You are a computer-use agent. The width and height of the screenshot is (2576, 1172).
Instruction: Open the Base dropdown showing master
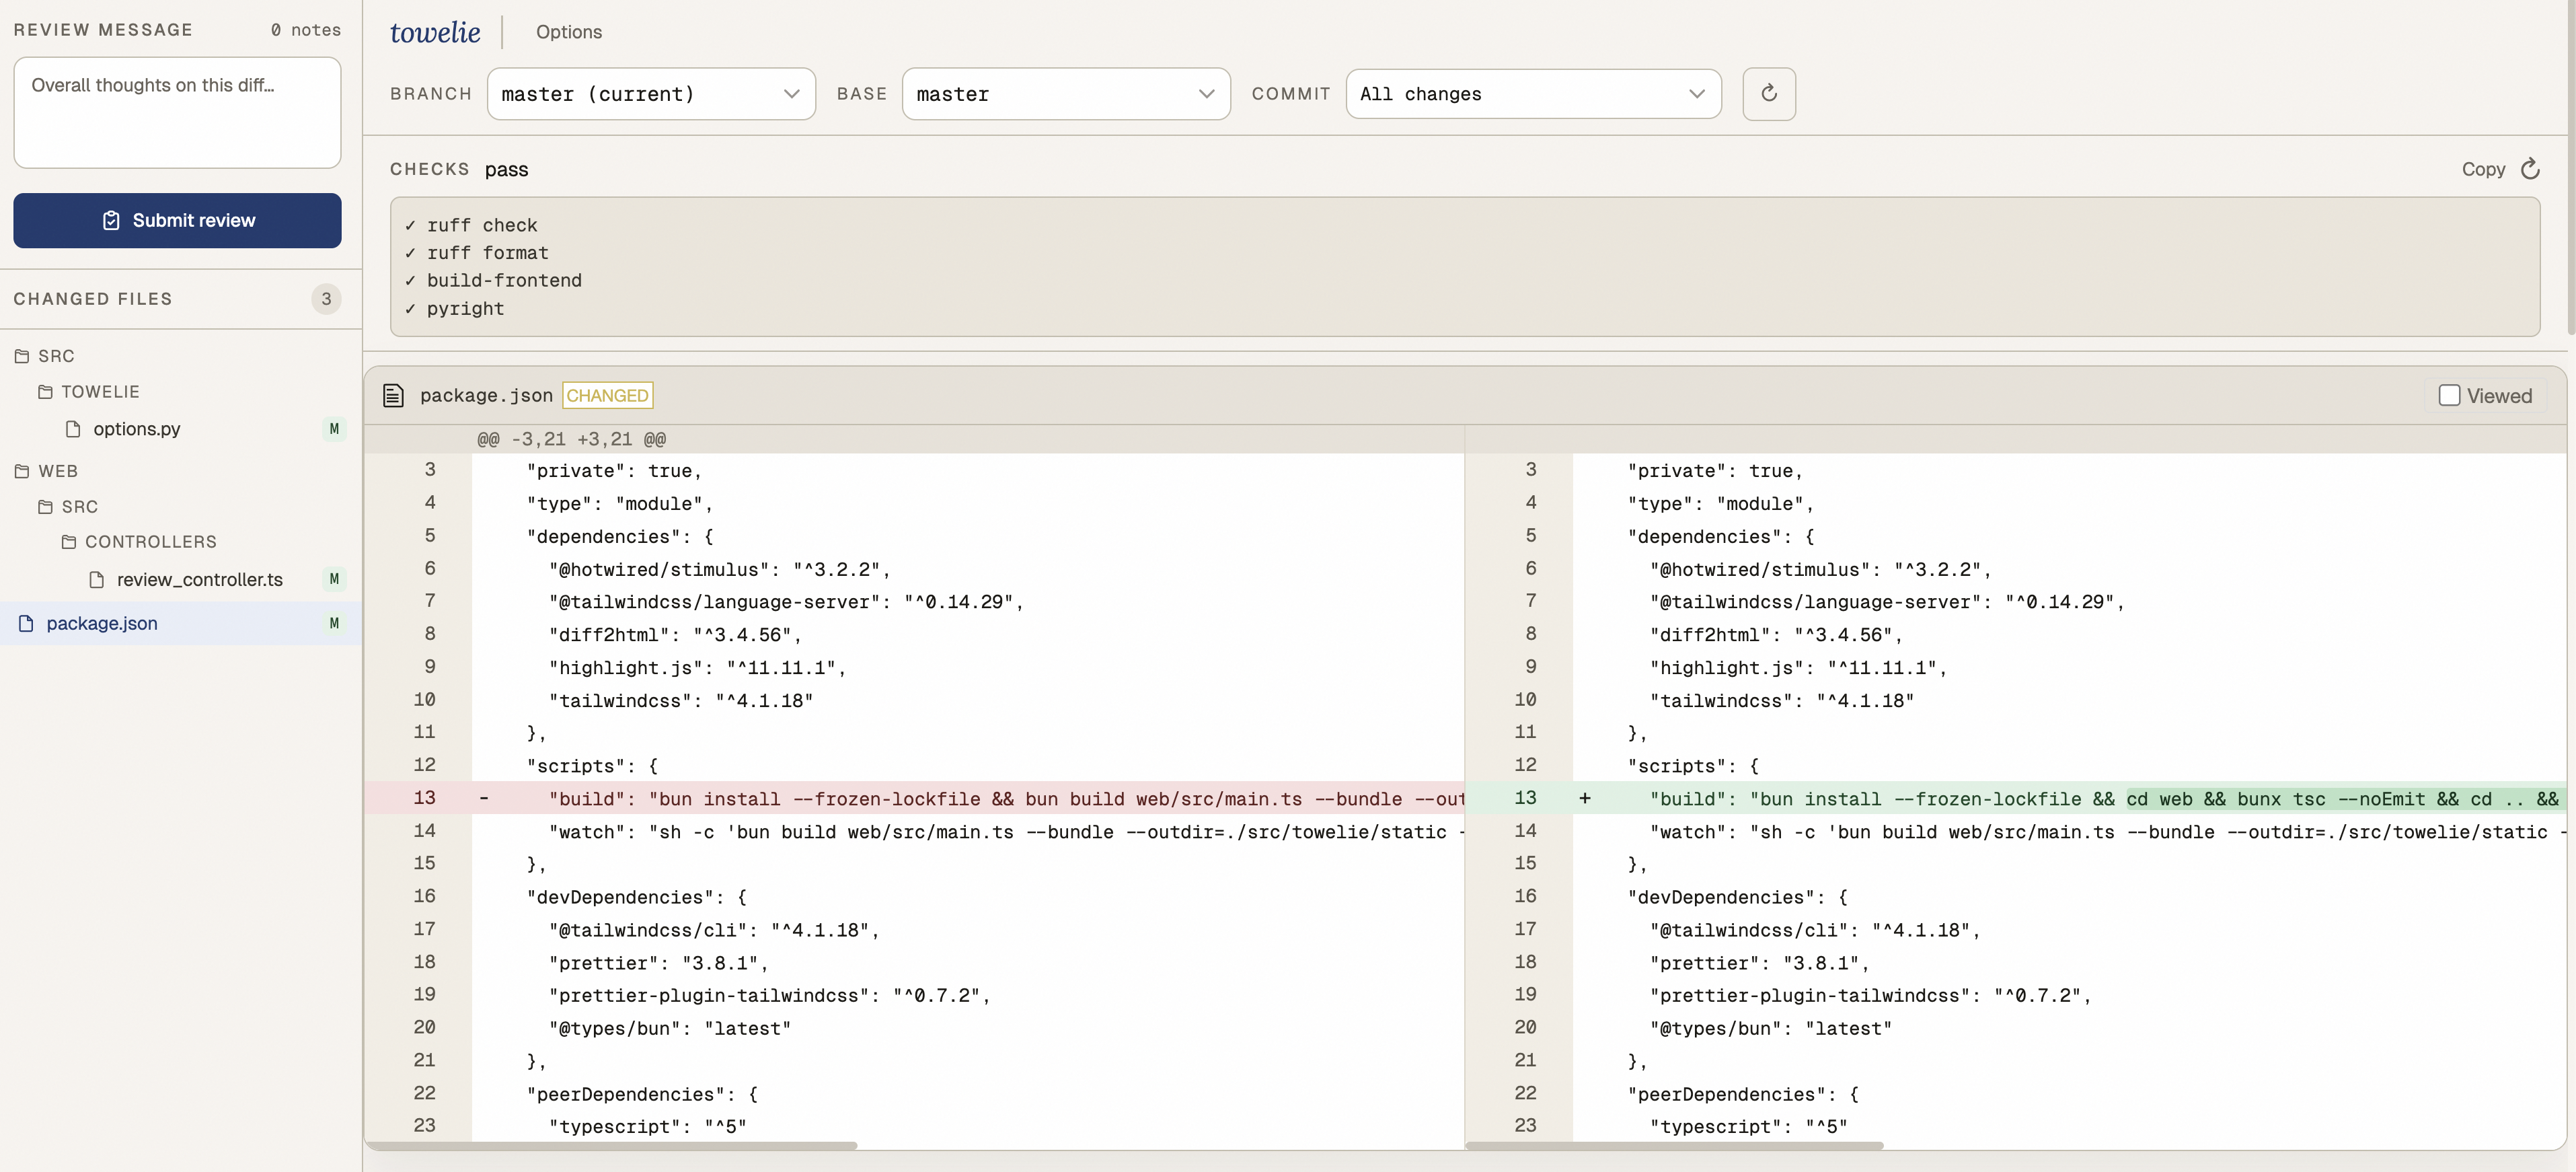[1065, 94]
